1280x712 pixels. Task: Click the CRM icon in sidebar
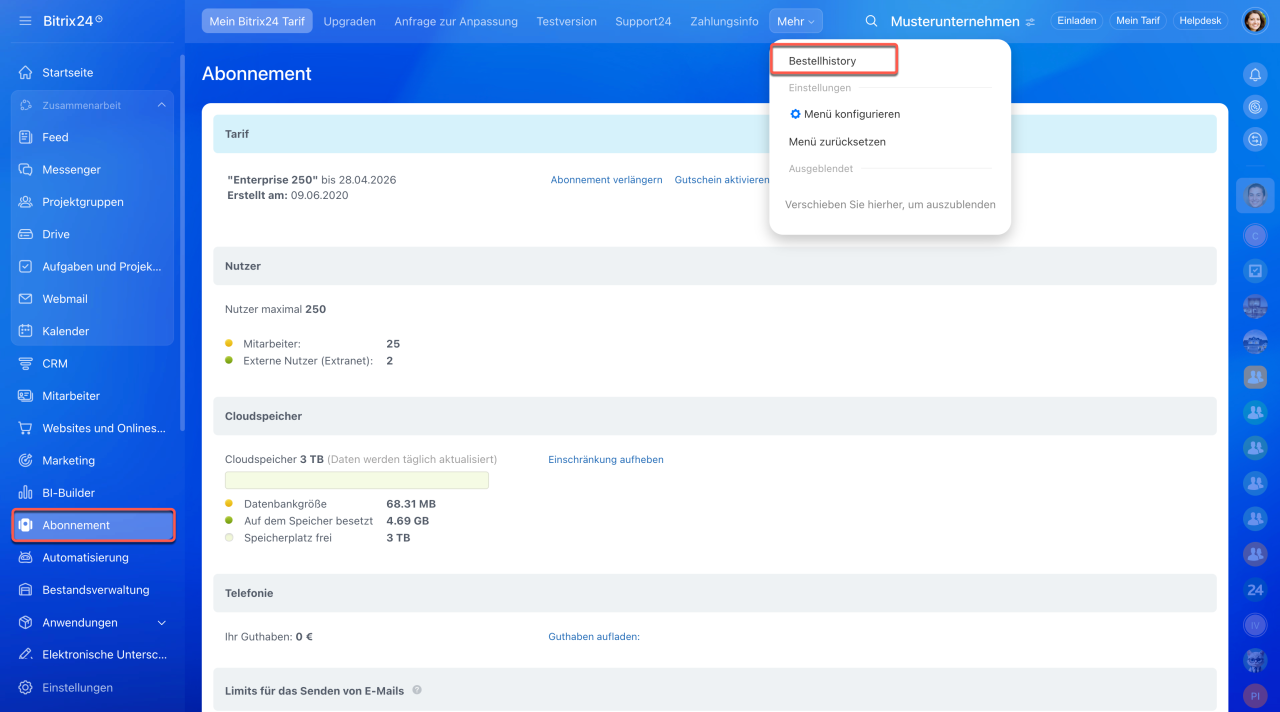tap(26, 364)
